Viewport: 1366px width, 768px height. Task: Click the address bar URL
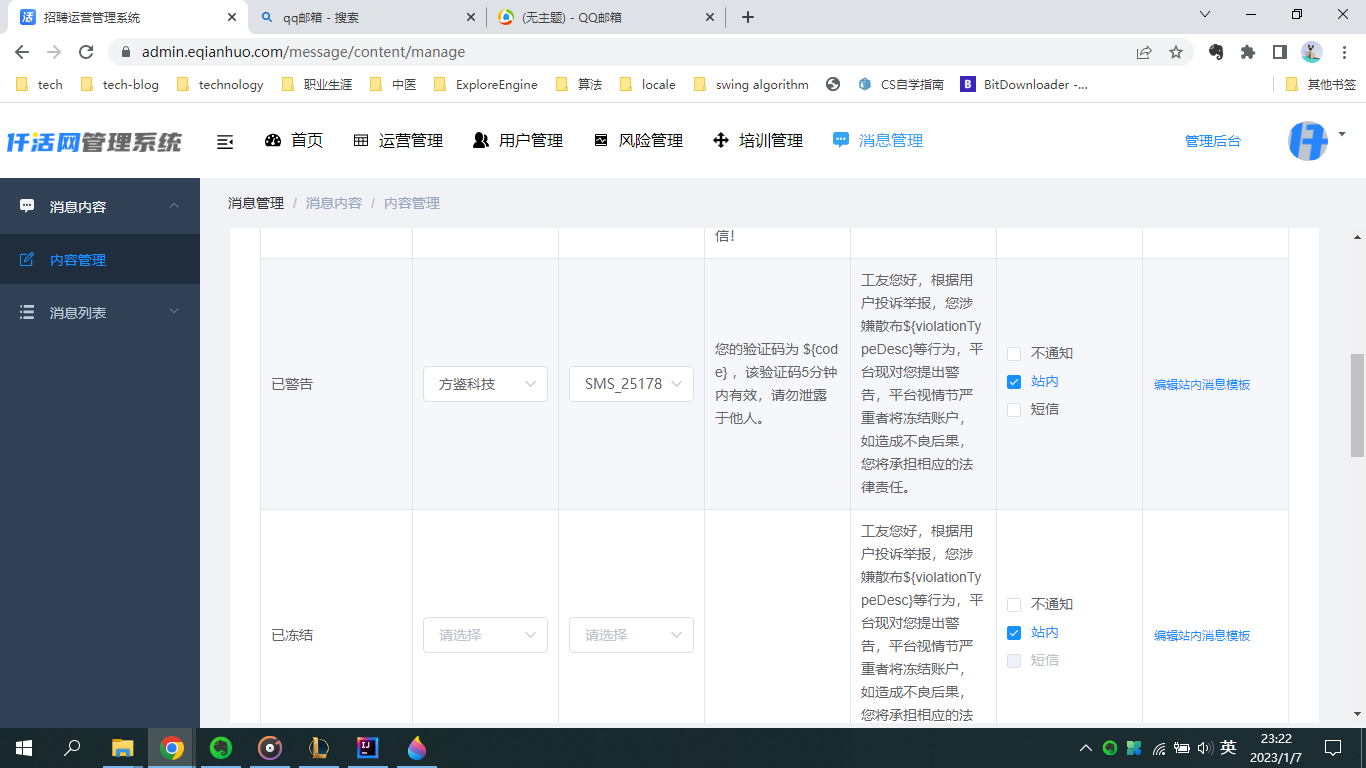(303, 52)
